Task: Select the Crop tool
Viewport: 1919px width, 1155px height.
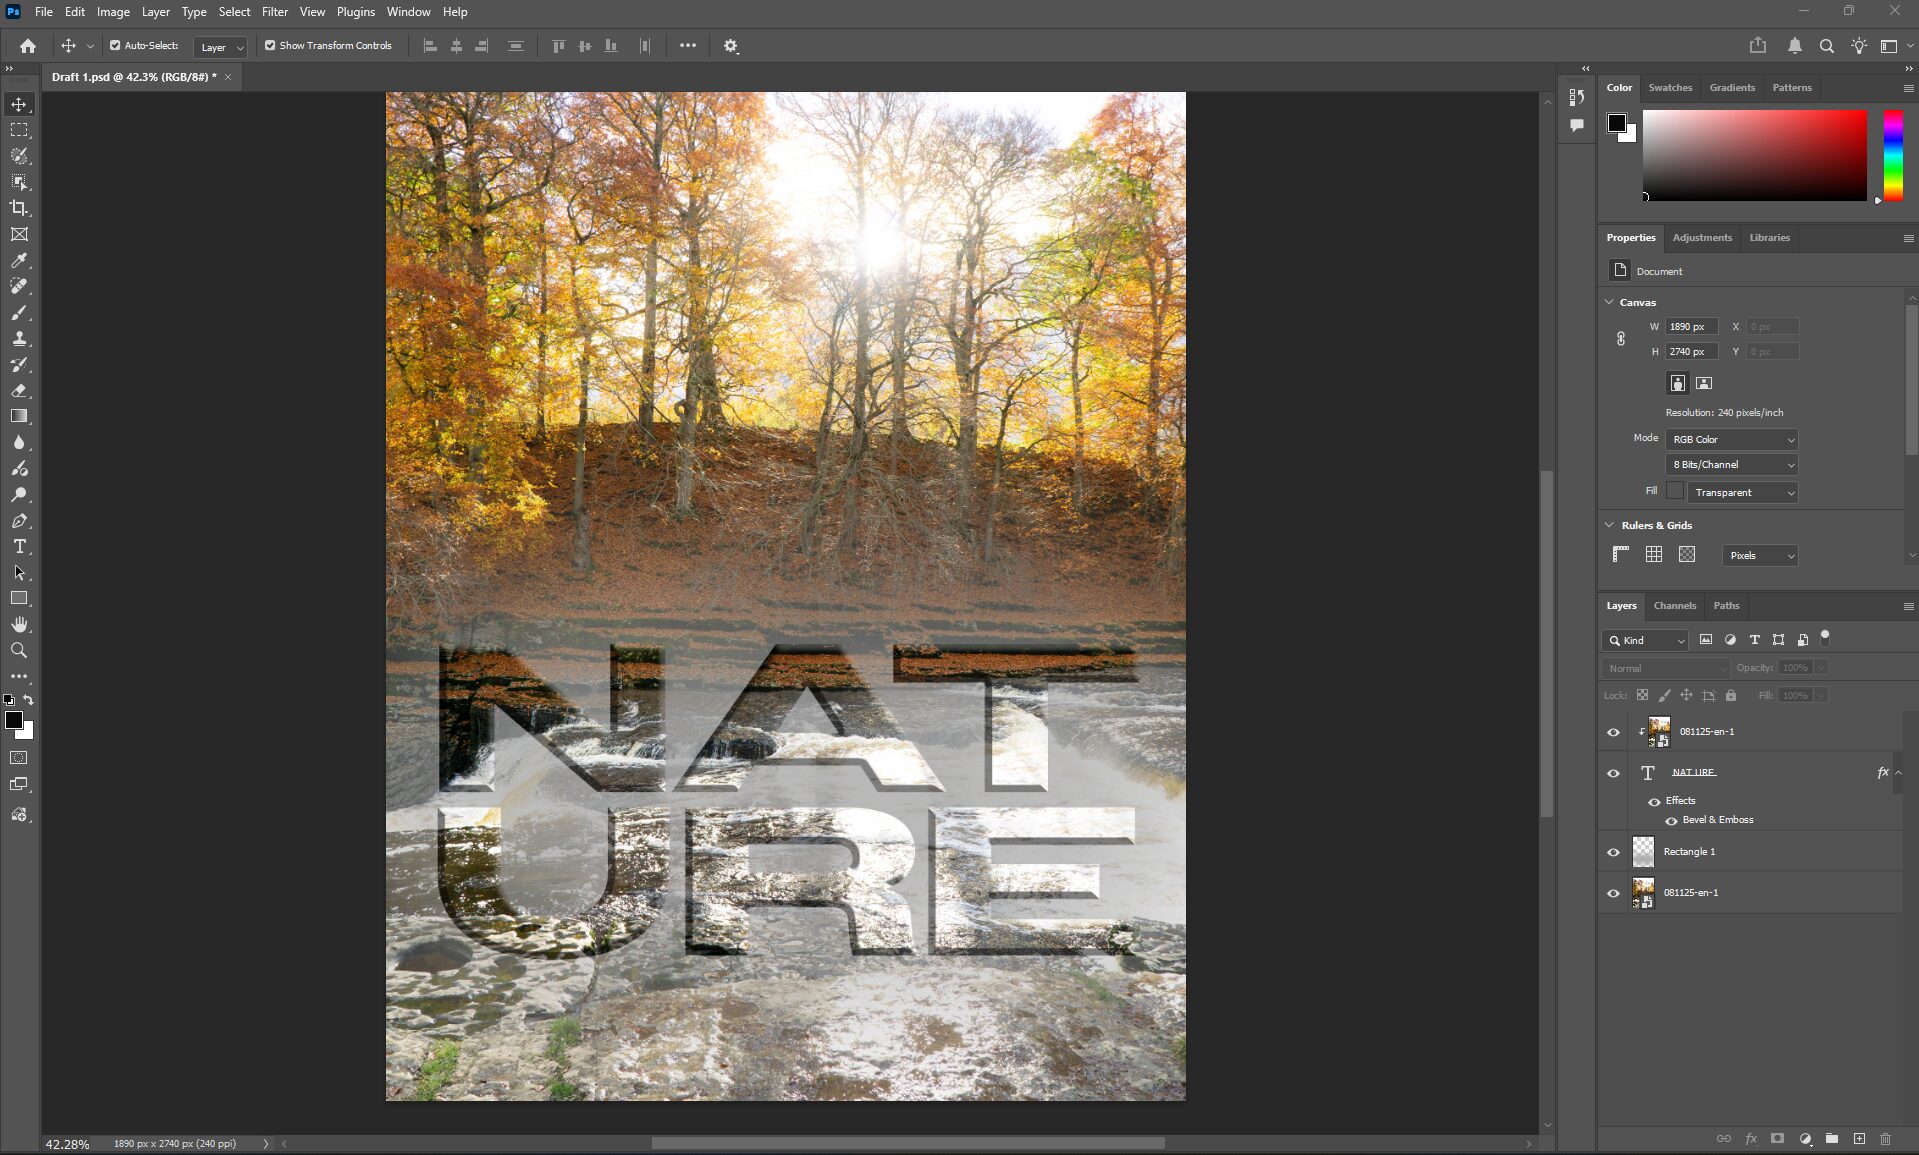Action: [x=19, y=208]
